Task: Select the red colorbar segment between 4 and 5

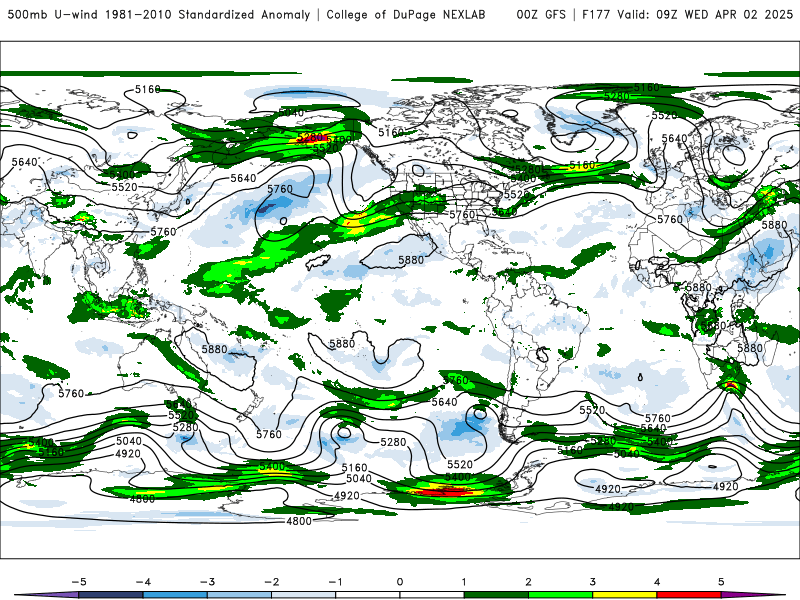Action: (689, 595)
